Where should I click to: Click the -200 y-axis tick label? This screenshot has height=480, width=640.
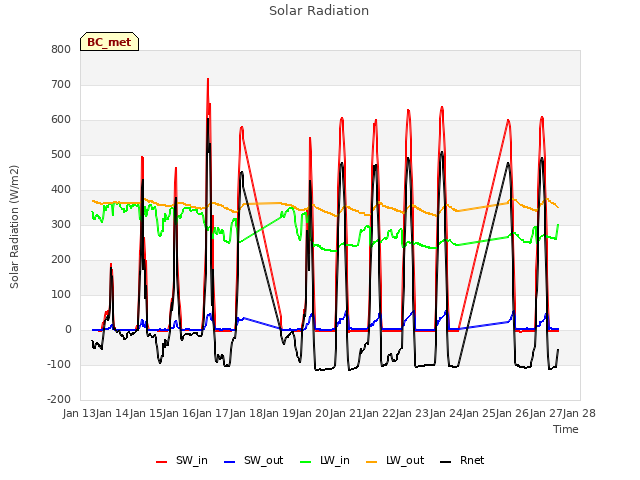[59, 400]
